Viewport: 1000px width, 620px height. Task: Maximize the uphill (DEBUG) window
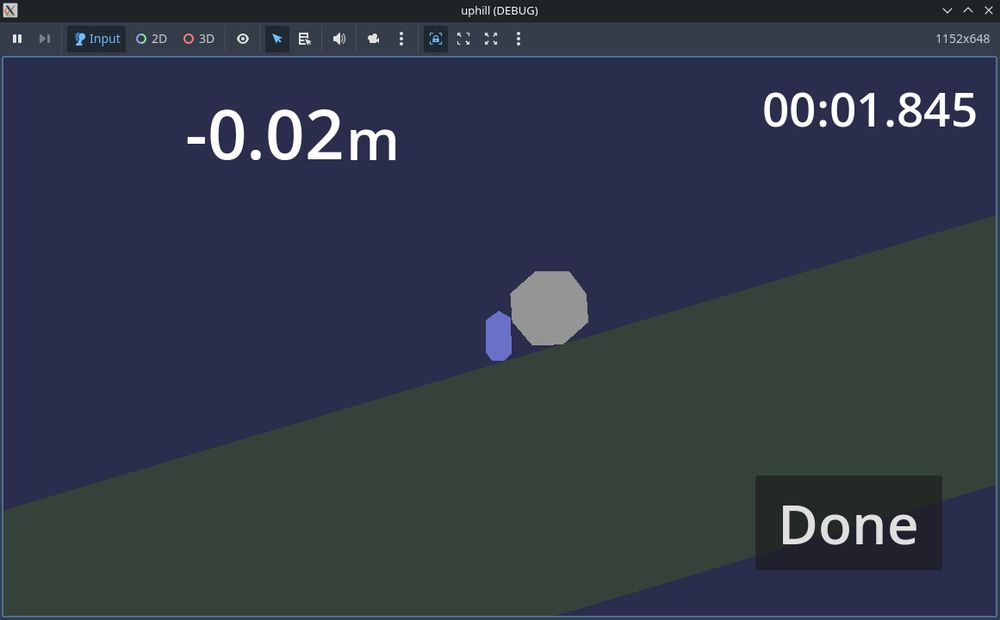tap(968, 10)
